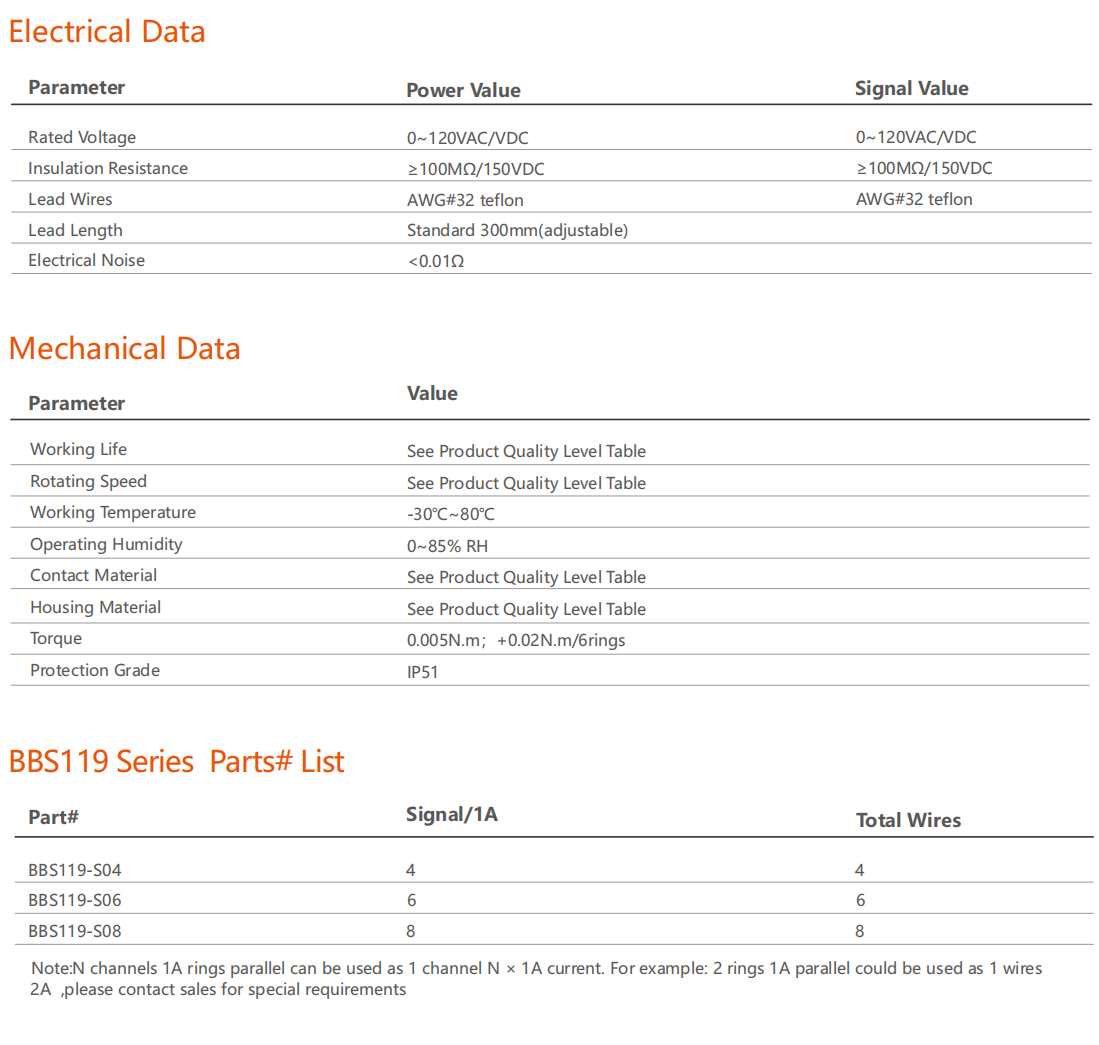Click the Signal/1A column header

[451, 814]
